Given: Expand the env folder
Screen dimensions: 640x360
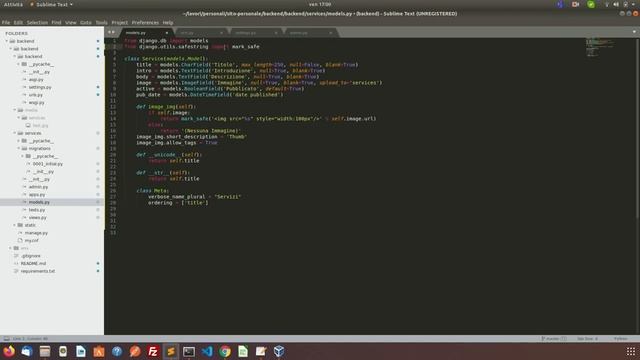Looking at the screenshot, I should [11, 248].
